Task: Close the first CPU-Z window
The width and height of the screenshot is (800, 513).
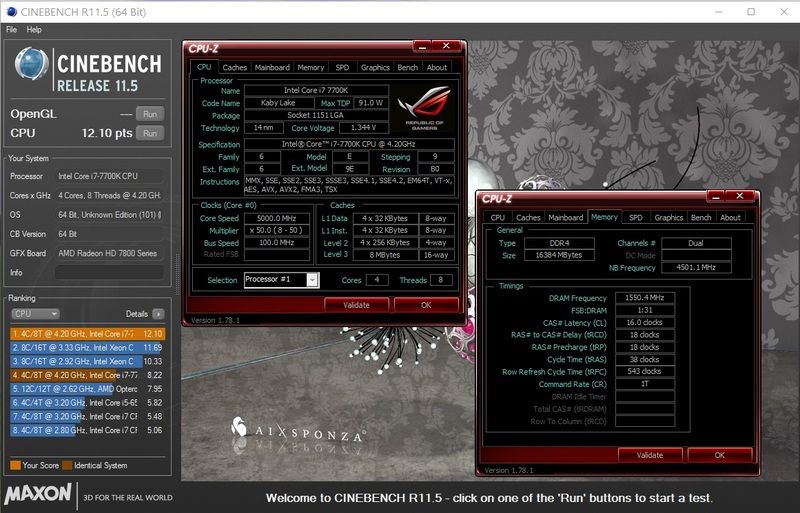Action: pos(446,46)
